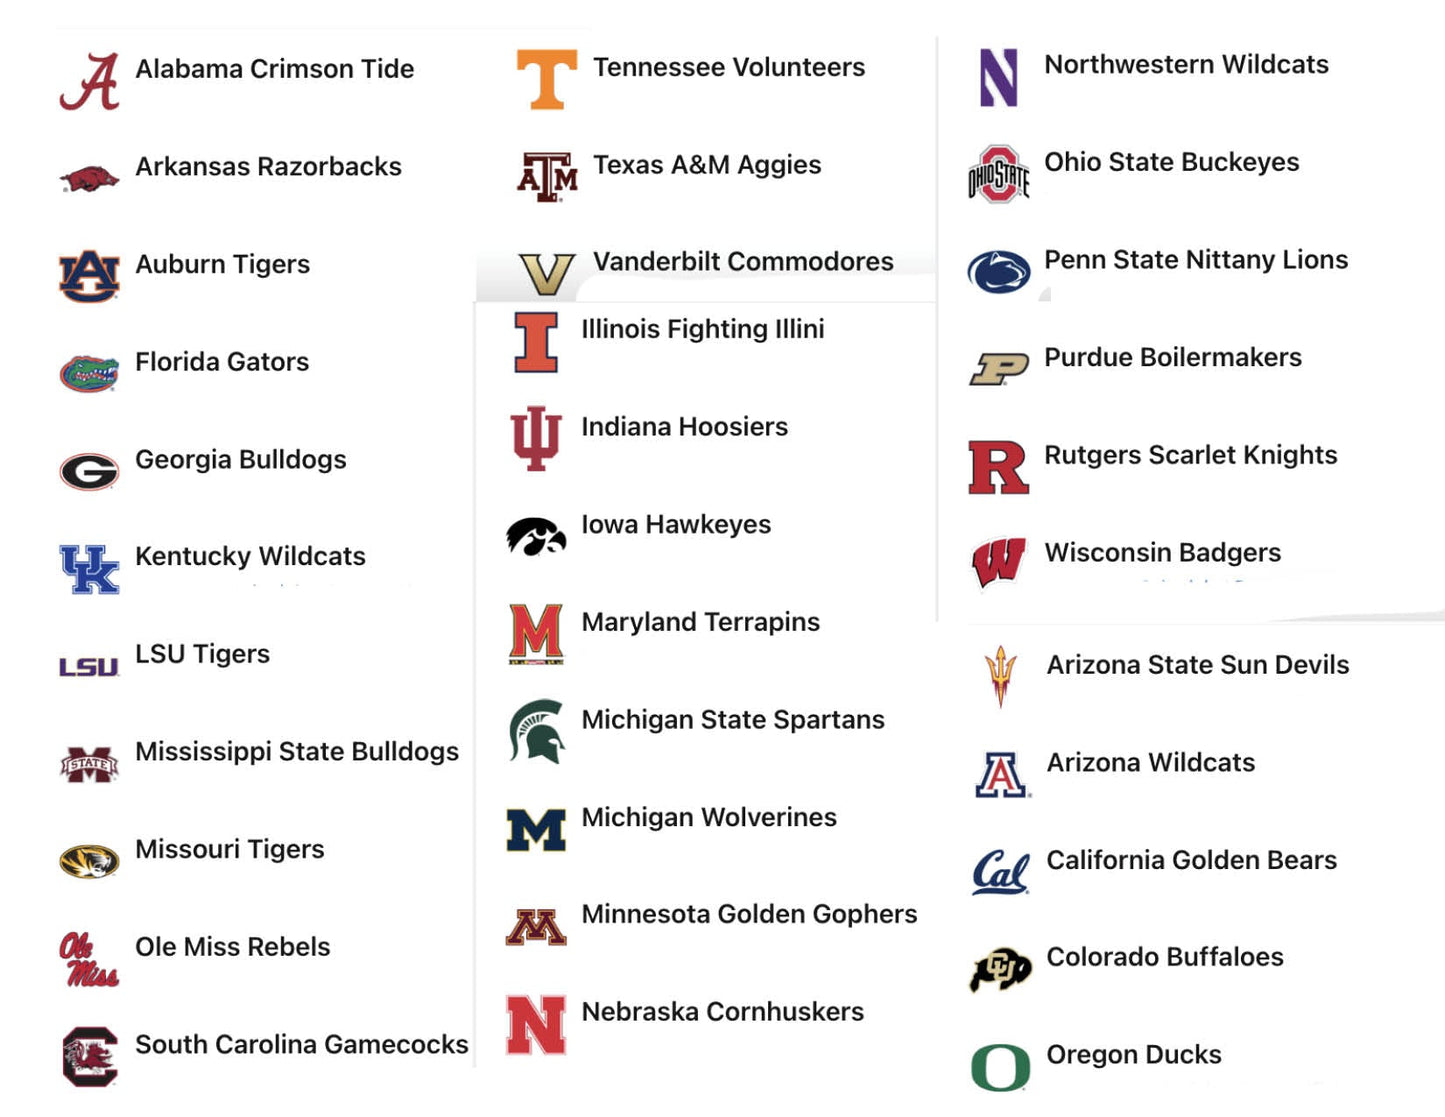This screenshot has height=1117, width=1445.
Task: Open the Nebraska Cornhuskers team link
Action: tap(722, 1012)
